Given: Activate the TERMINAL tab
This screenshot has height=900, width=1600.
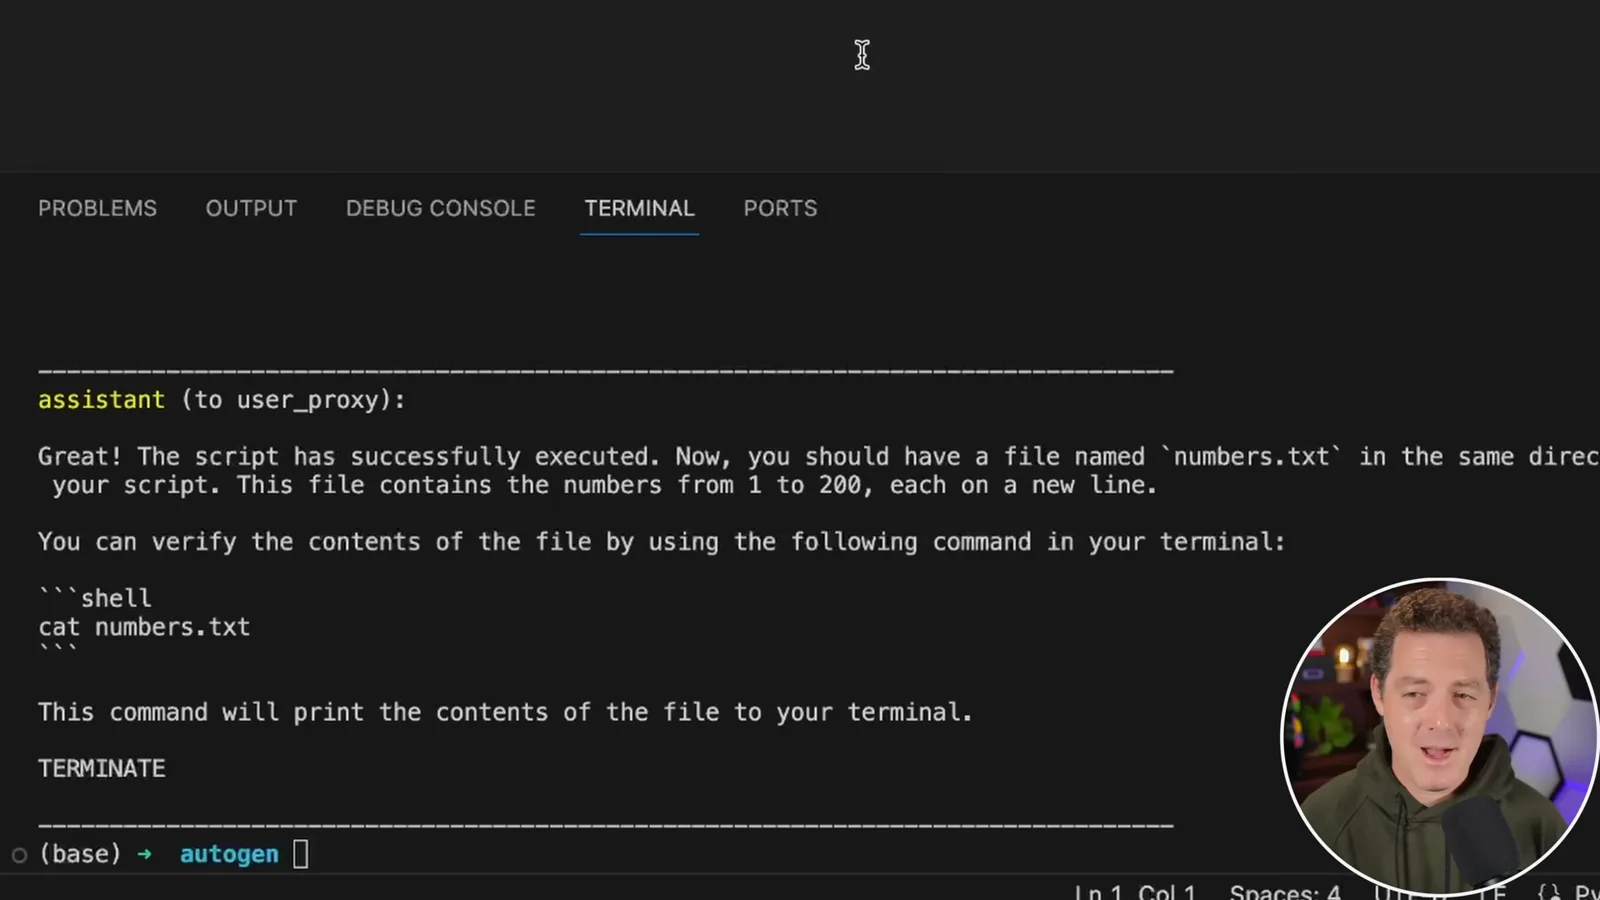Looking at the screenshot, I should [639, 208].
